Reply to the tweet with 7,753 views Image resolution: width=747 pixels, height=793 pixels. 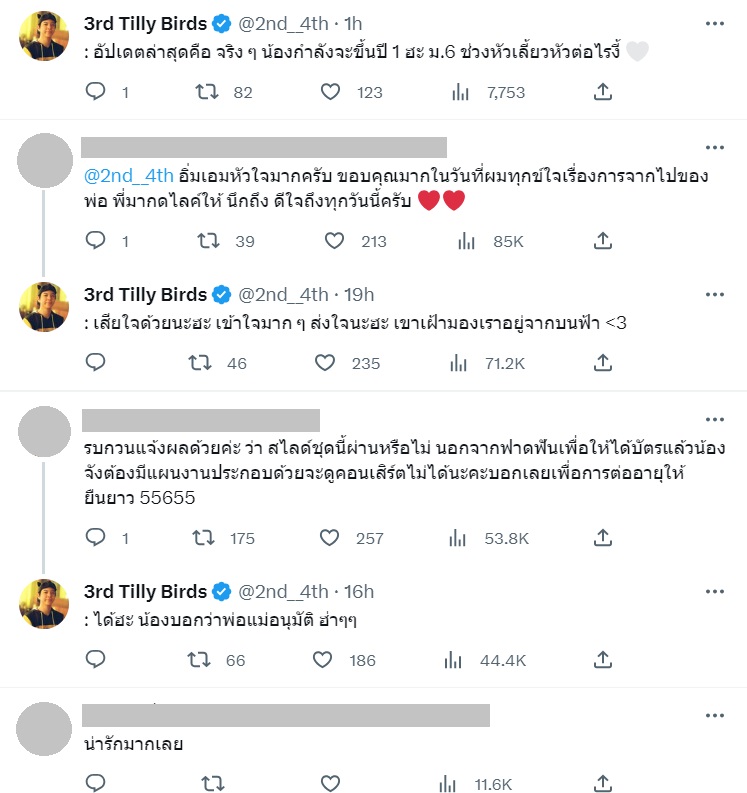(96, 93)
